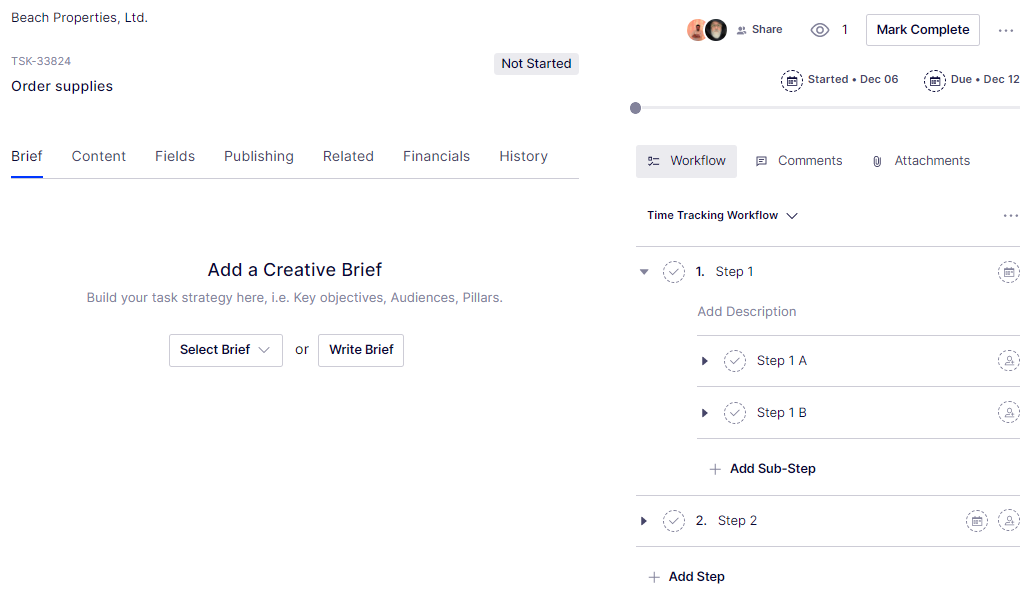Image resolution: width=1032 pixels, height=592 pixels.
Task: Click assignee icon for Step 1 B
Action: 1008,412
